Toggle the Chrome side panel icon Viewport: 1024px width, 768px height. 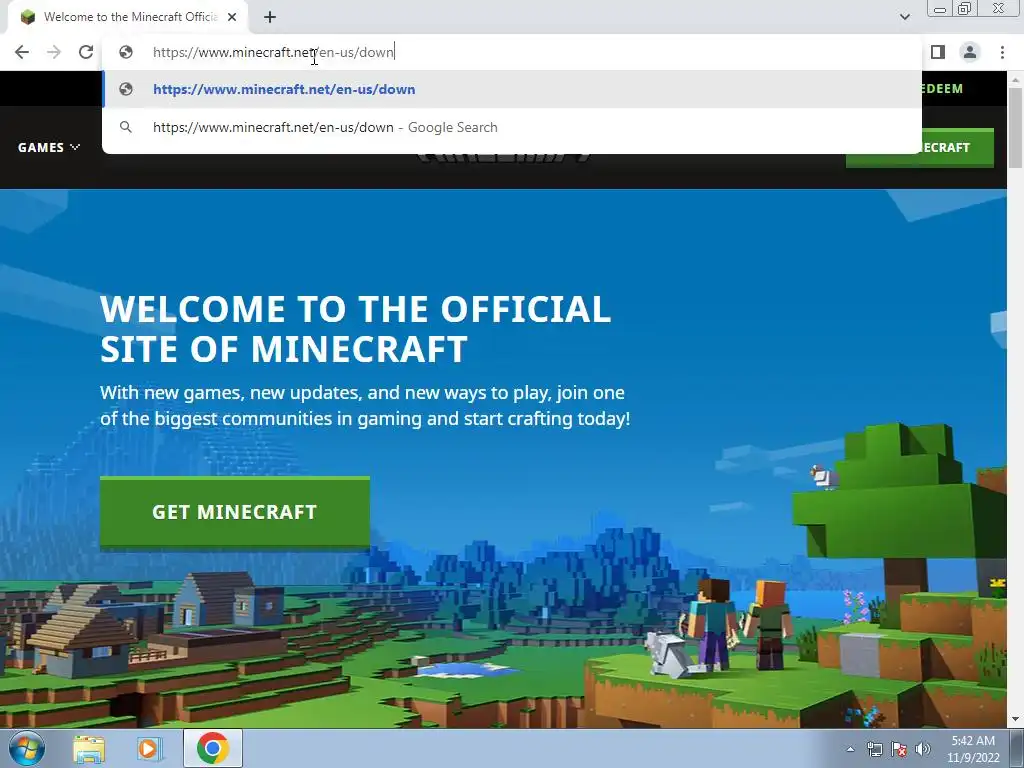938,52
